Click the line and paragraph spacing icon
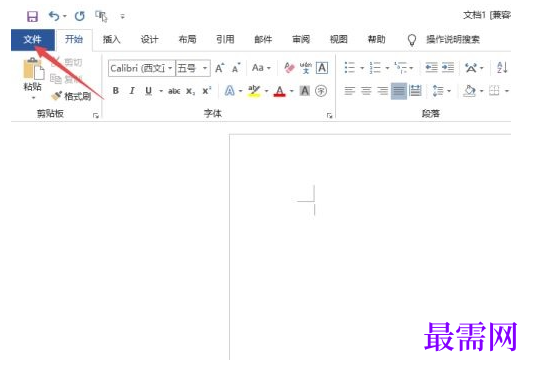Screen dimensions: 536x368 coord(438,91)
